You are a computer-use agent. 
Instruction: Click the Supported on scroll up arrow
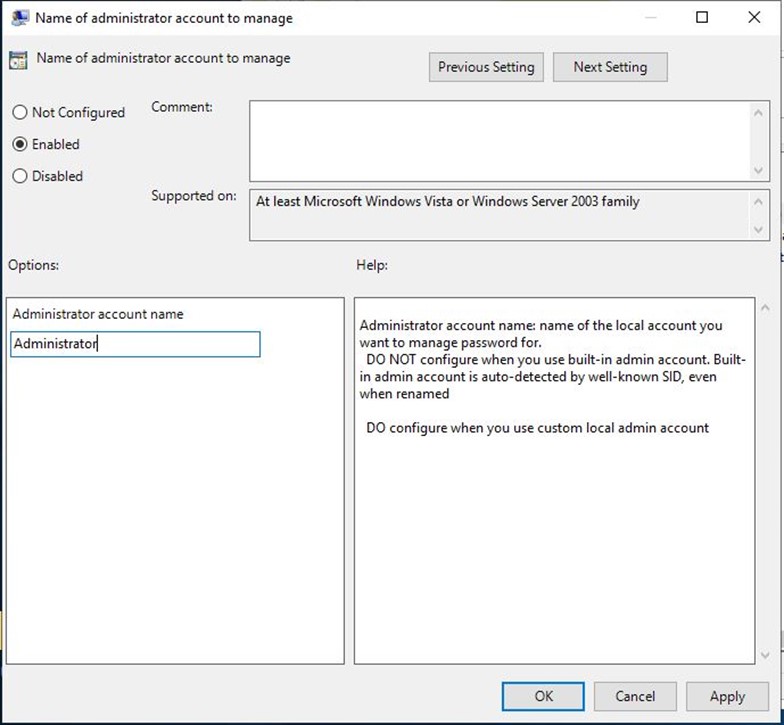point(758,202)
